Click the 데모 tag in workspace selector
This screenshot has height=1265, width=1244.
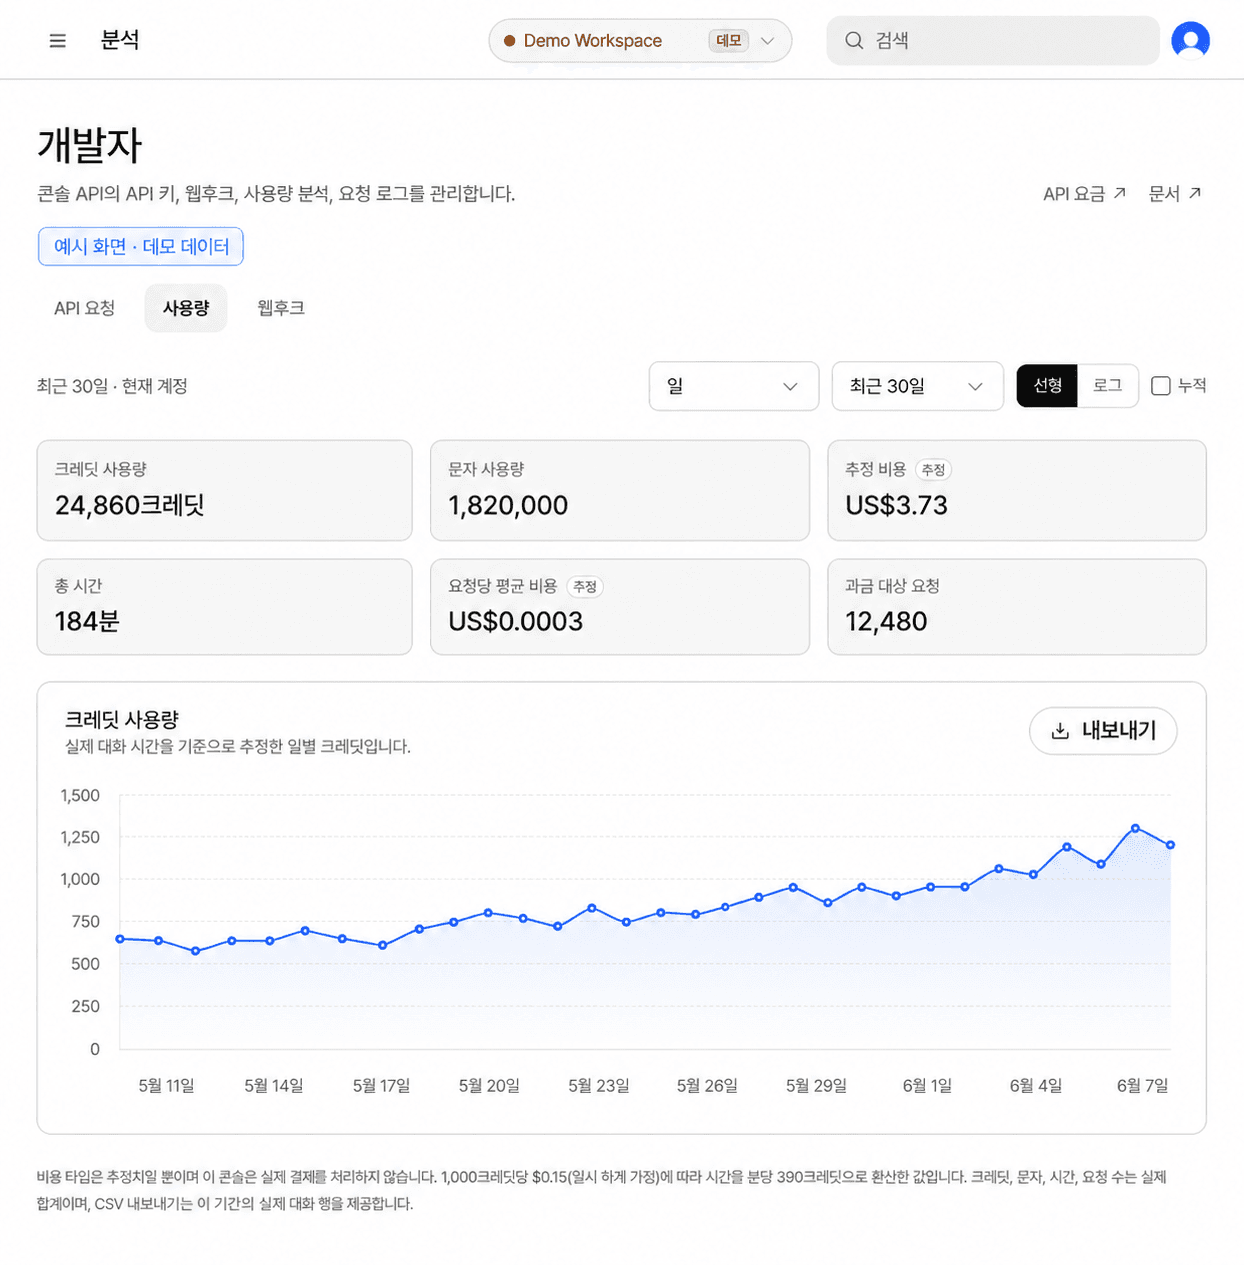tap(728, 41)
